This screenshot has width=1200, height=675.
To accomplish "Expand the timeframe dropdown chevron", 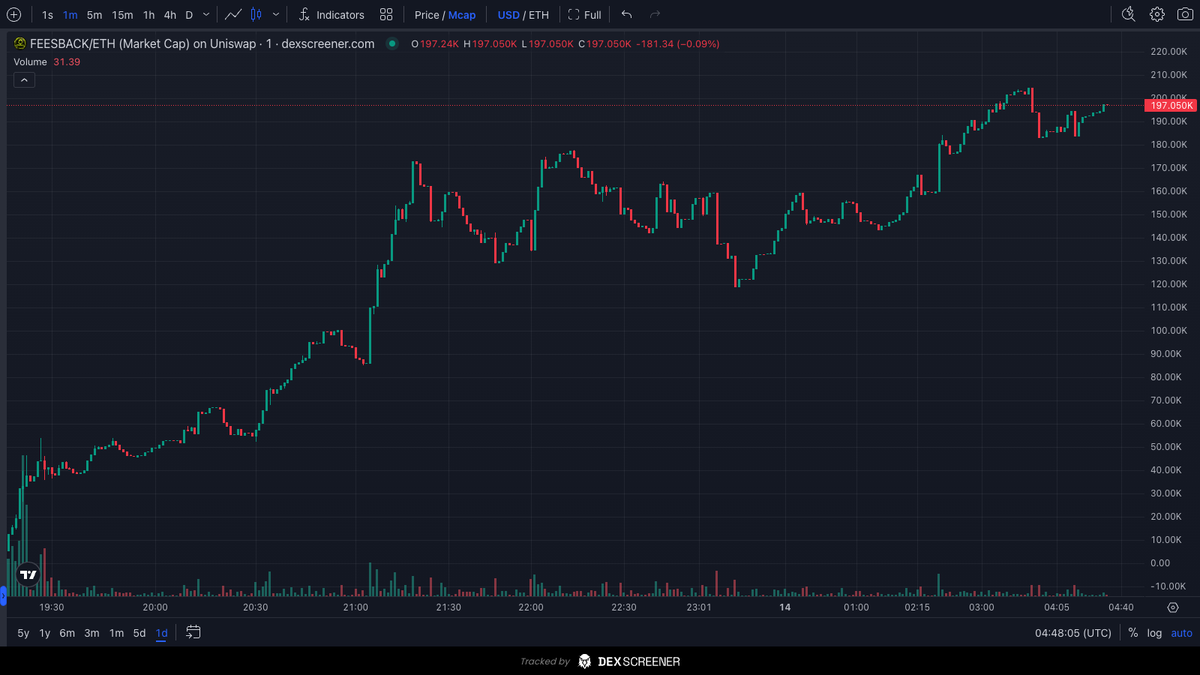I will (206, 15).
